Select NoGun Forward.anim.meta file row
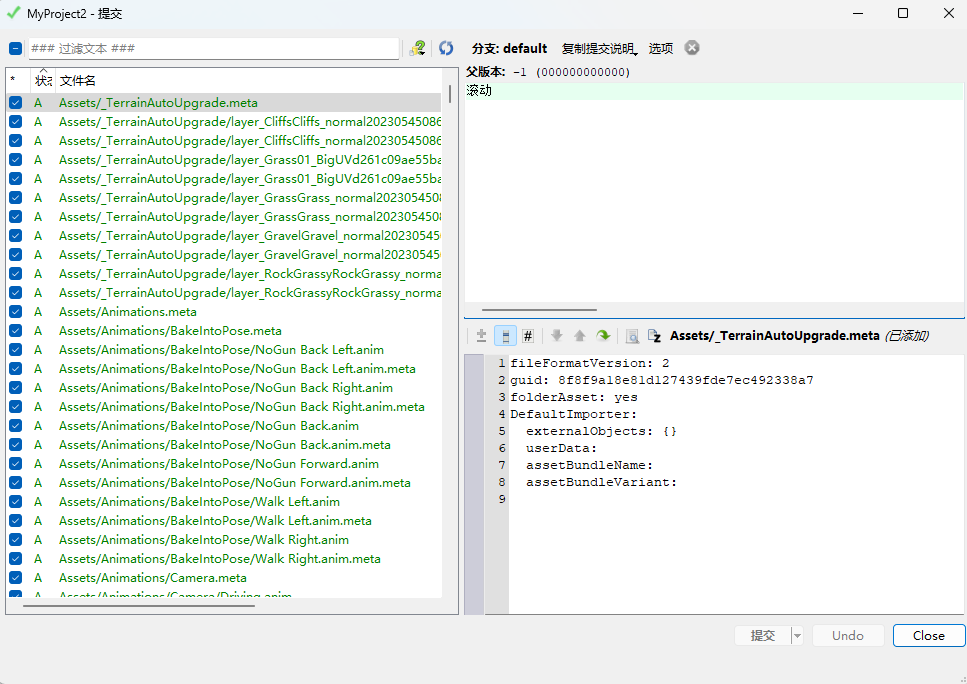The image size is (967, 684). [224, 483]
